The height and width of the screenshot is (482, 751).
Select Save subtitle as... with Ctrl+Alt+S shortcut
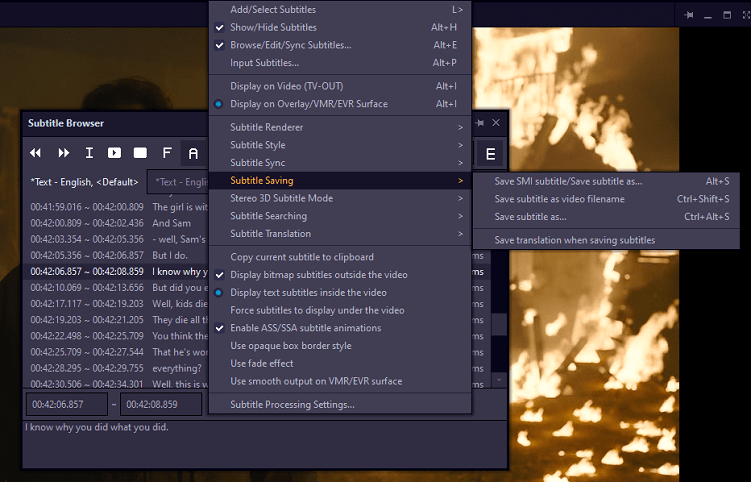606,217
